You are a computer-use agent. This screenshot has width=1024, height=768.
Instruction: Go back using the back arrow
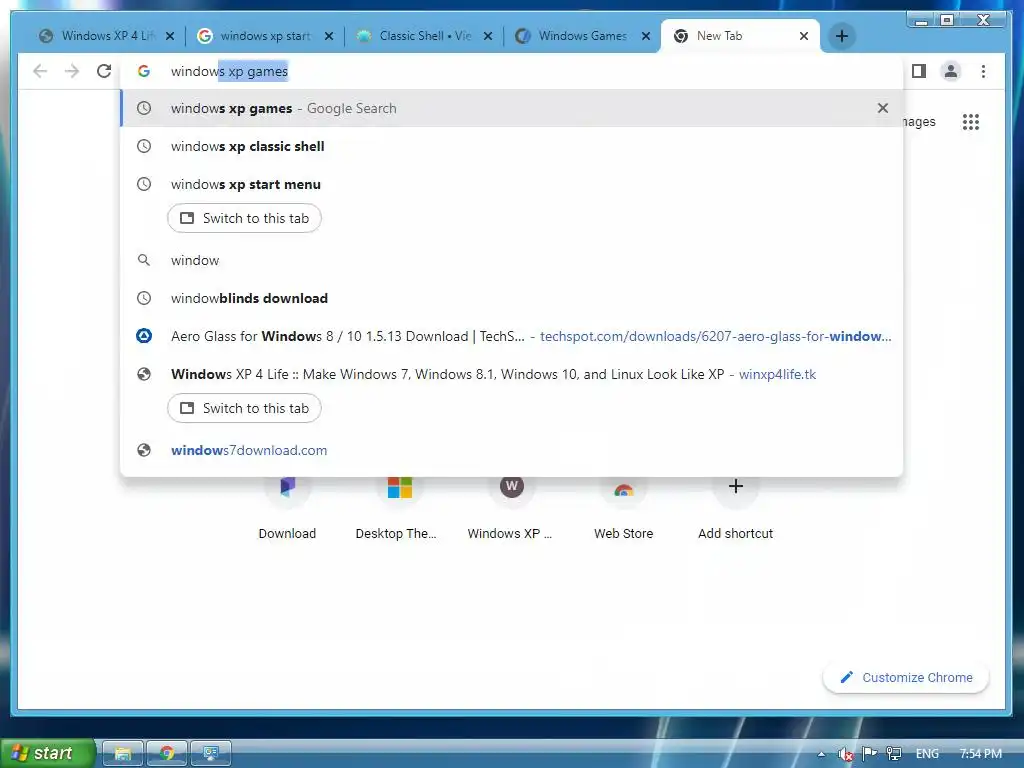pos(40,71)
